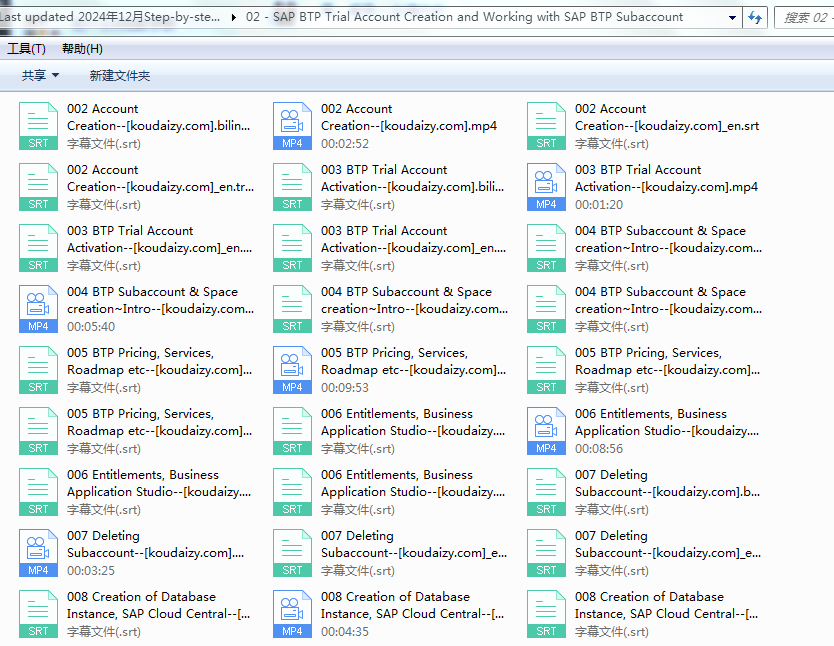This screenshot has height=646, width=834.
Task: Expand the breadcrumb arrow before the 02 - SAP BTP folder
Action: (x=233, y=17)
